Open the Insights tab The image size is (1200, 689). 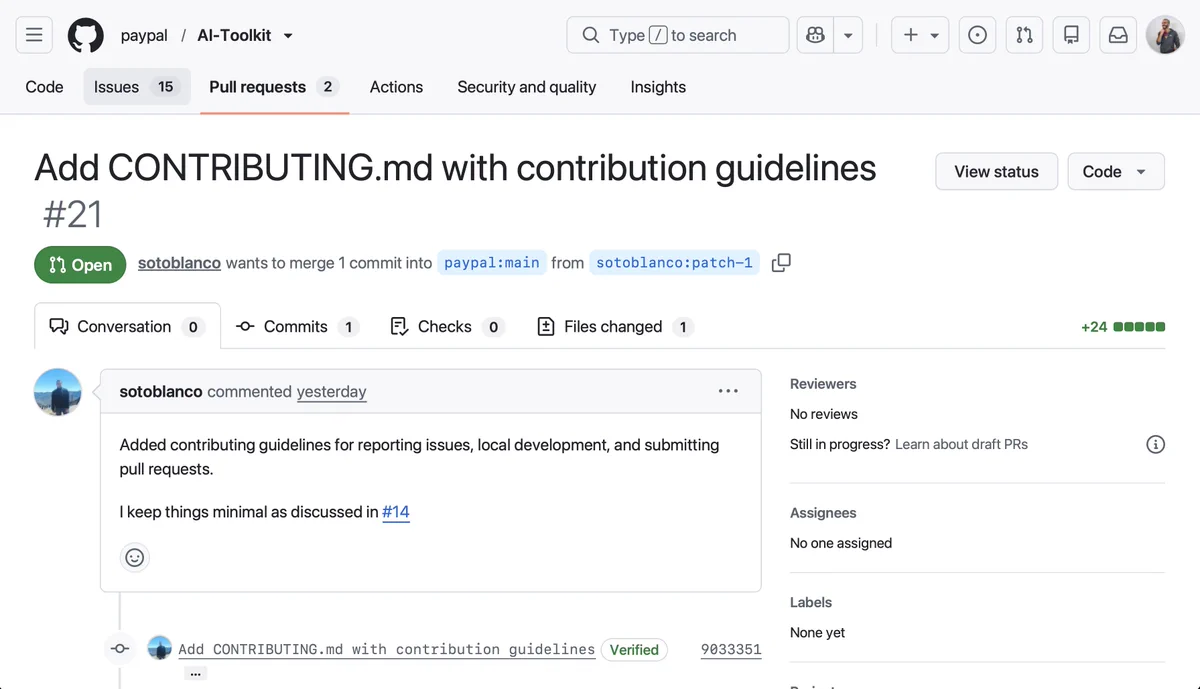pyautogui.click(x=658, y=87)
